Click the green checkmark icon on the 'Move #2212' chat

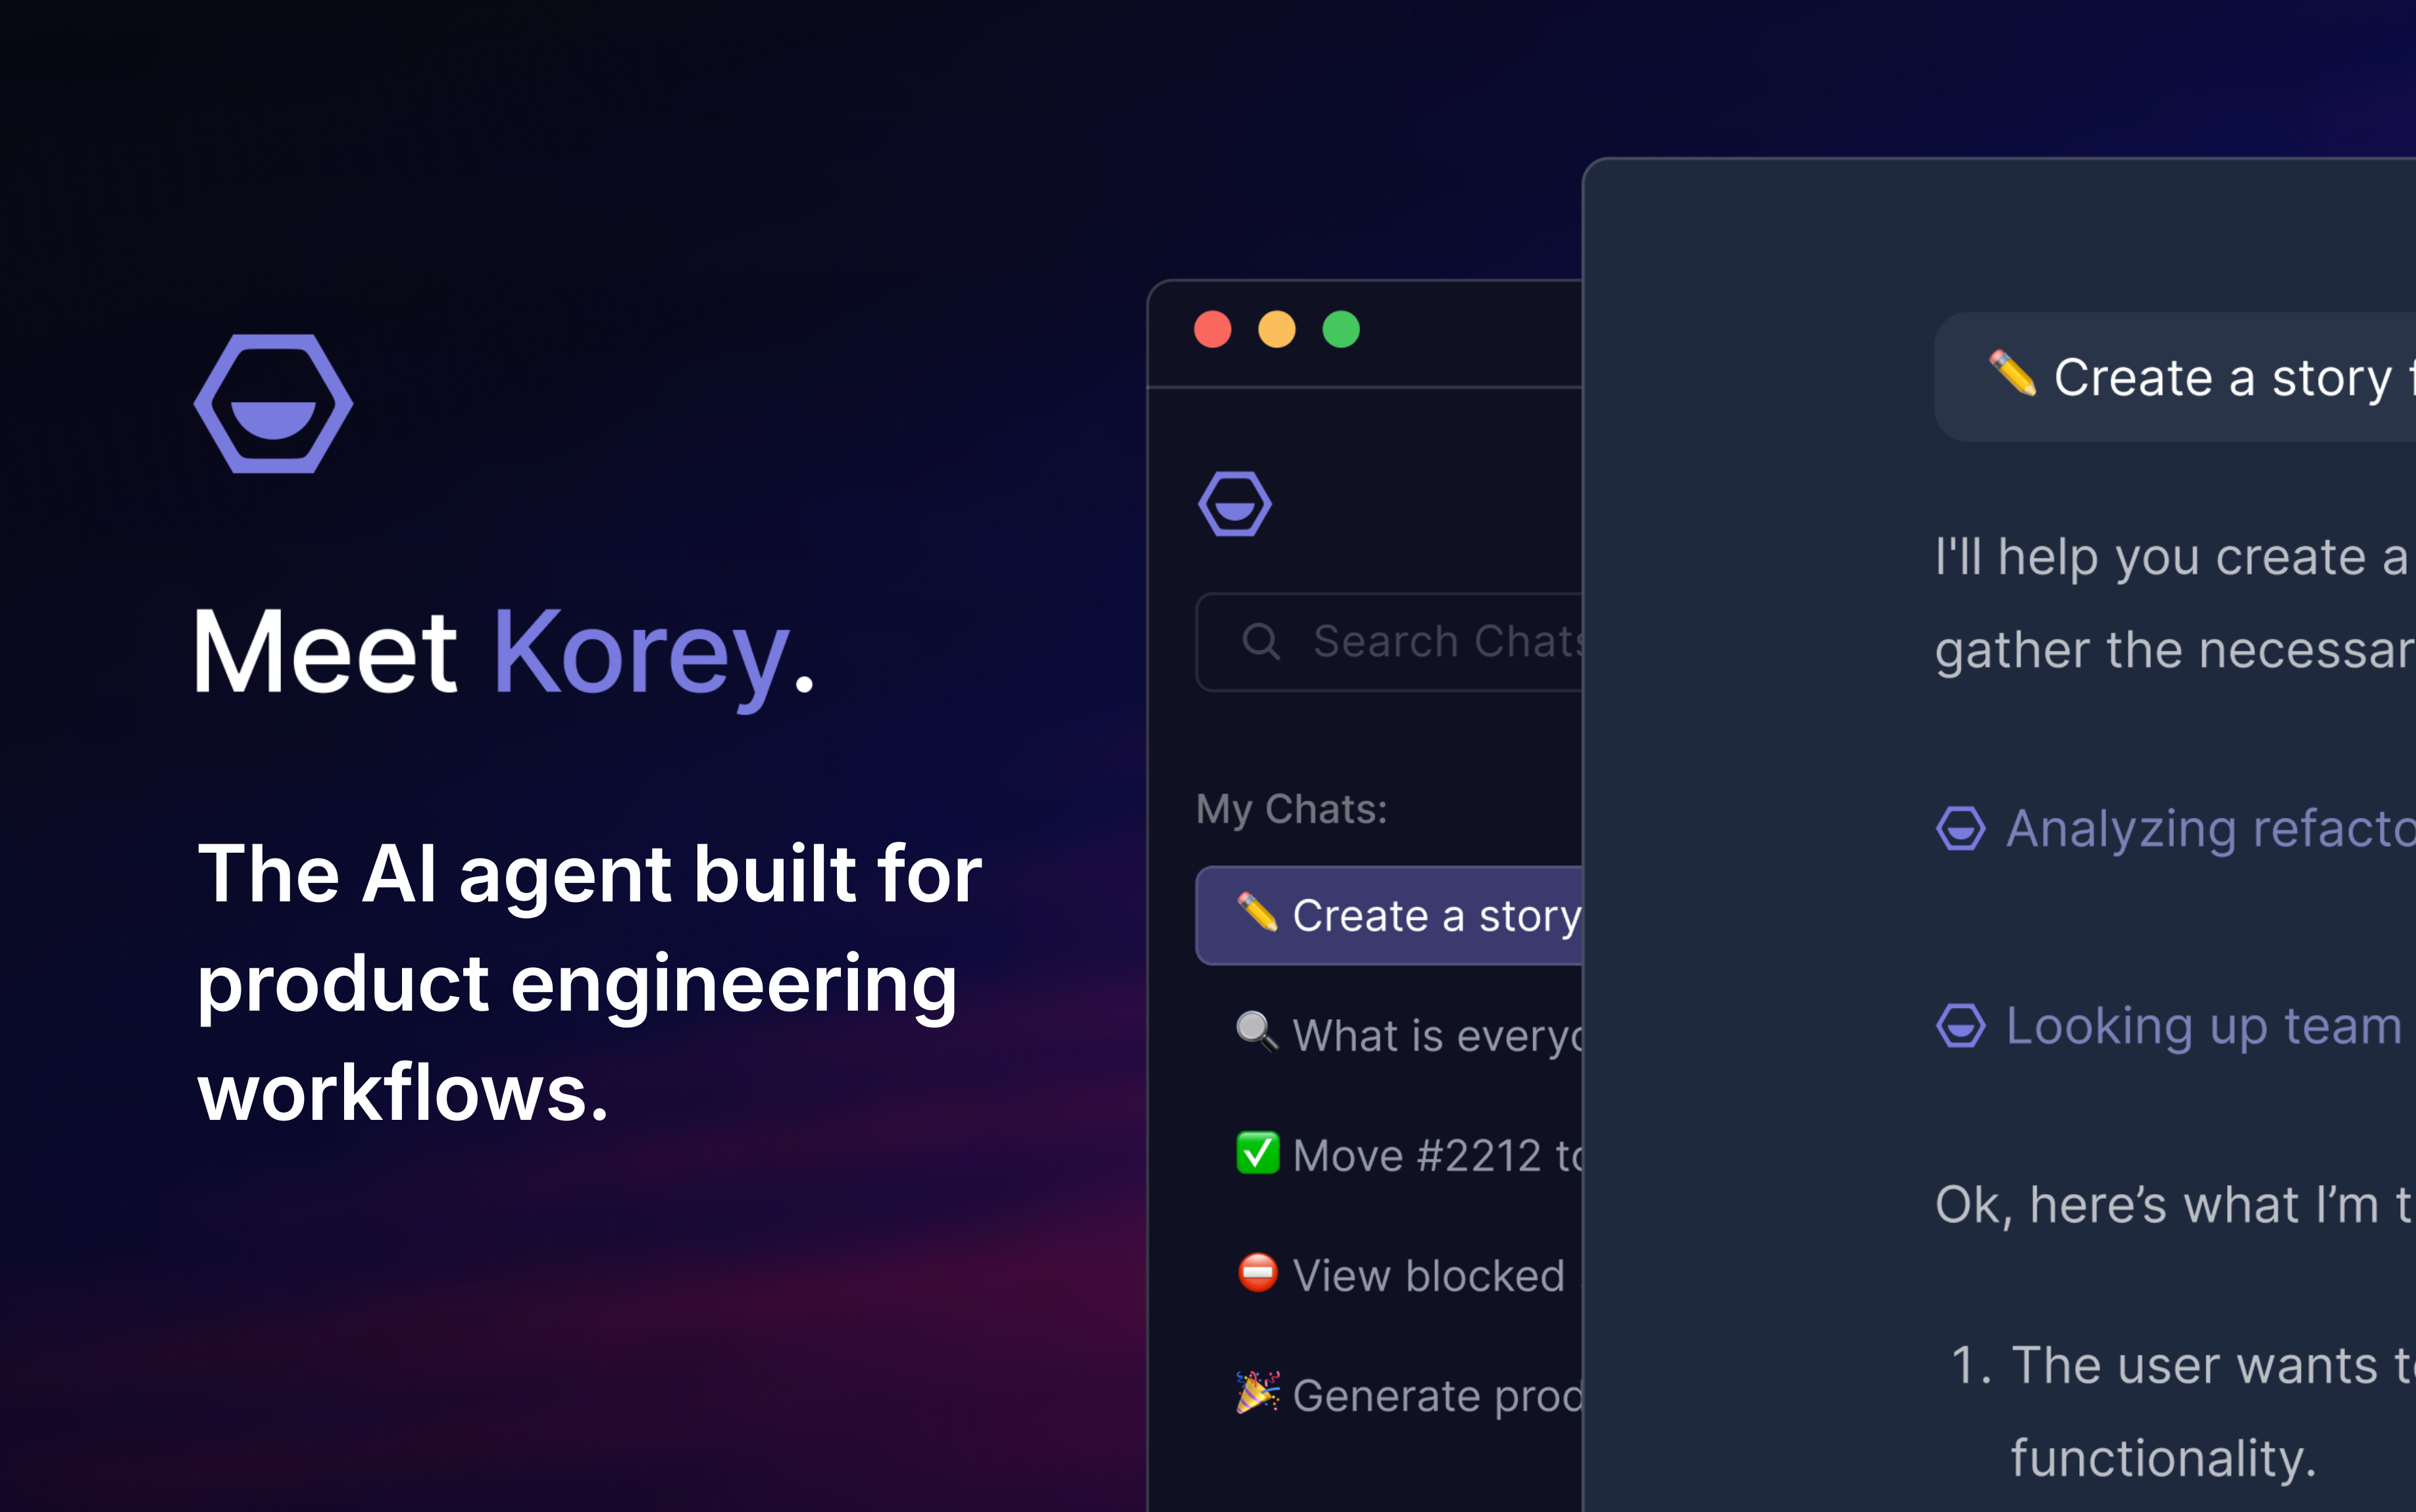1258,1153
